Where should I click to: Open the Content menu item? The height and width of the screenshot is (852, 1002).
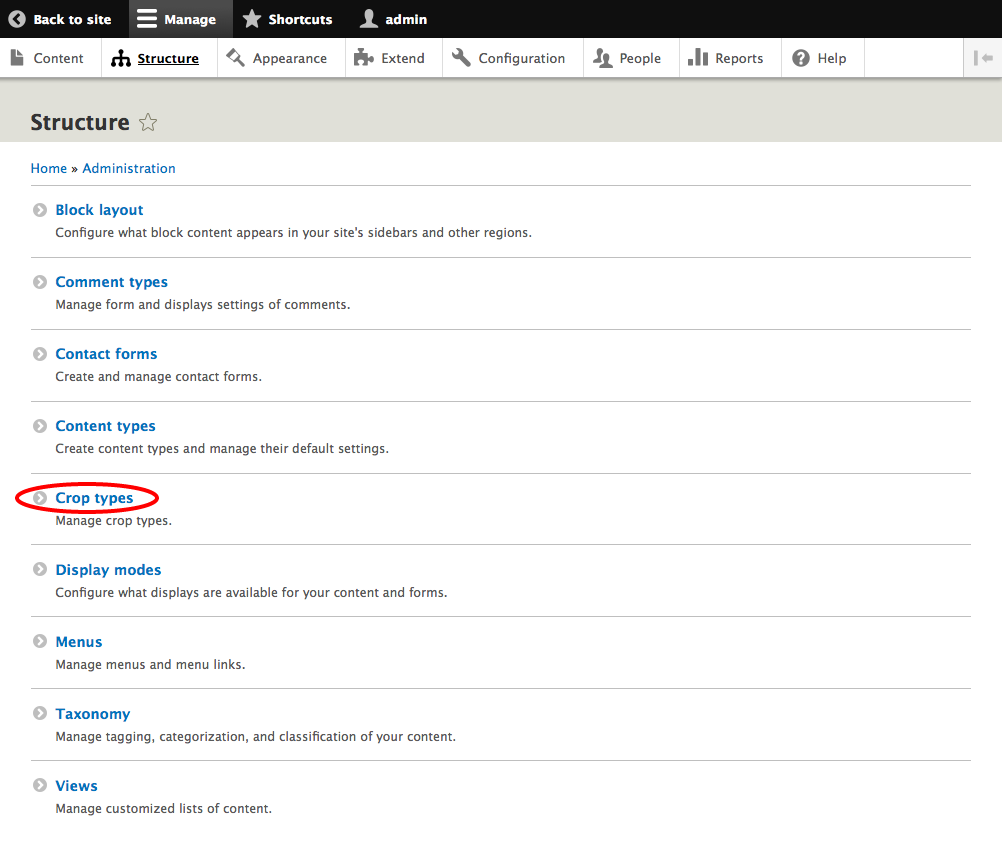(48, 59)
